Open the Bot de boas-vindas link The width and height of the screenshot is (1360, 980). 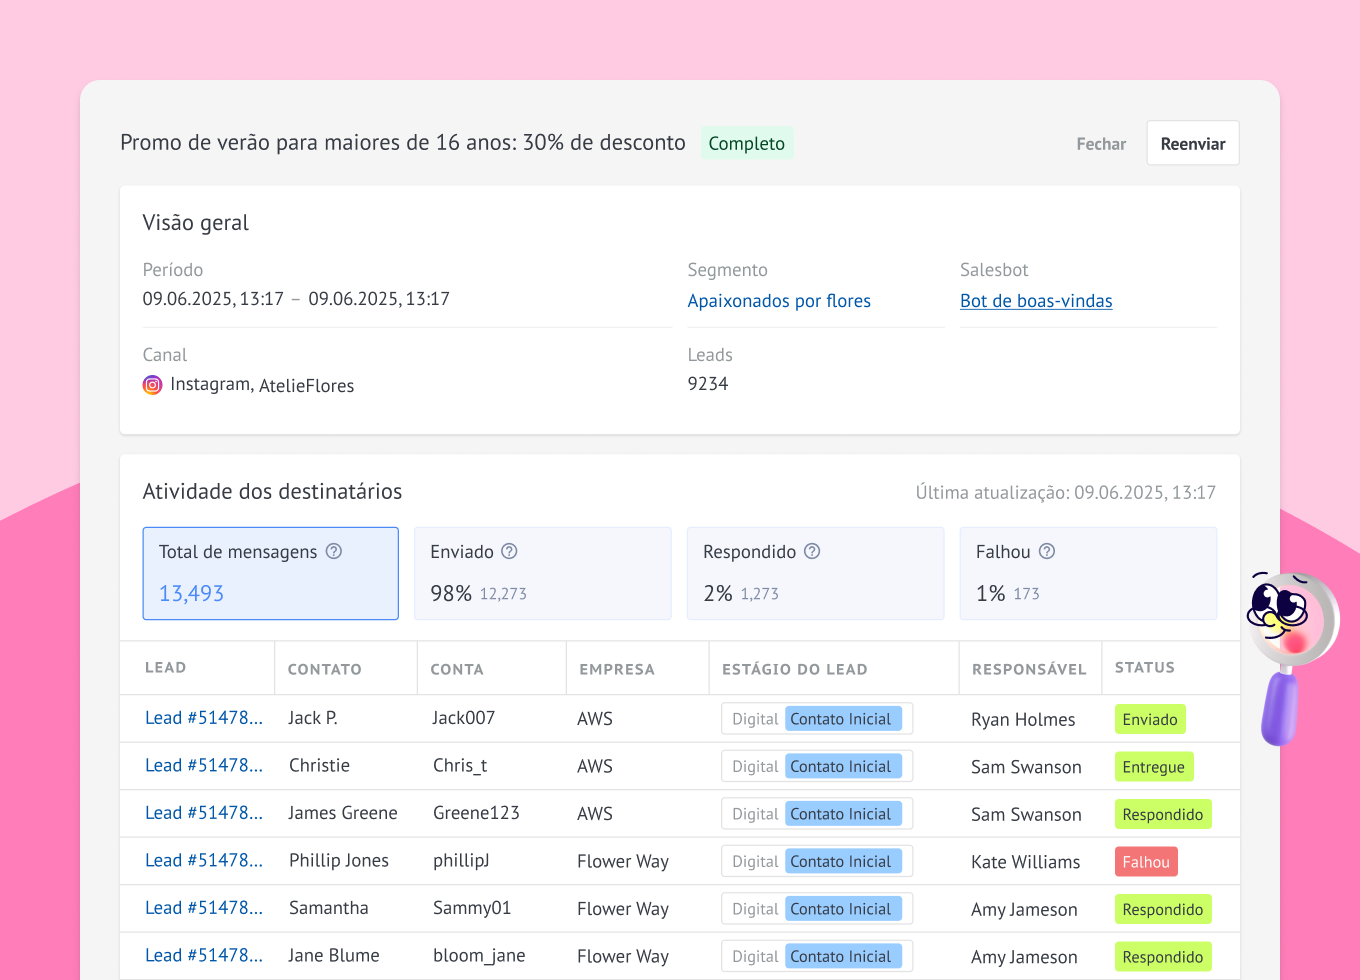coord(1036,301)
